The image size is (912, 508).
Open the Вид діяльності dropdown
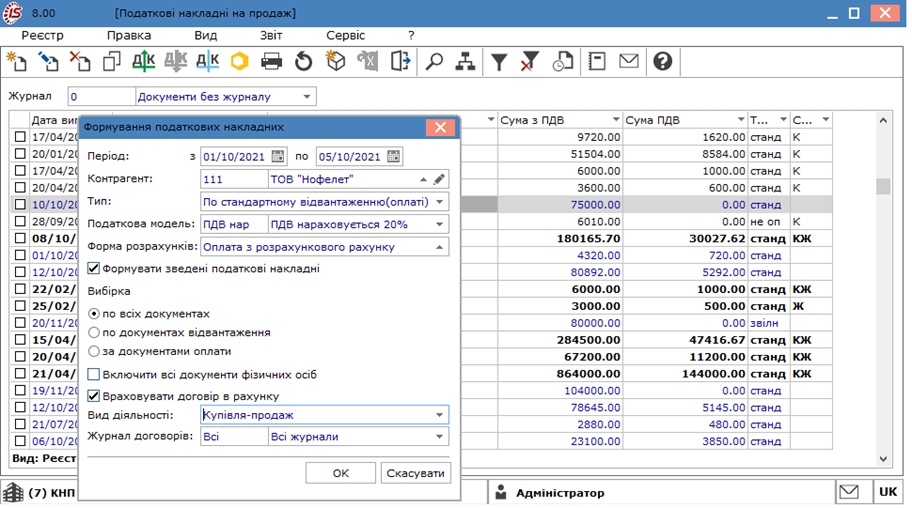440,415
